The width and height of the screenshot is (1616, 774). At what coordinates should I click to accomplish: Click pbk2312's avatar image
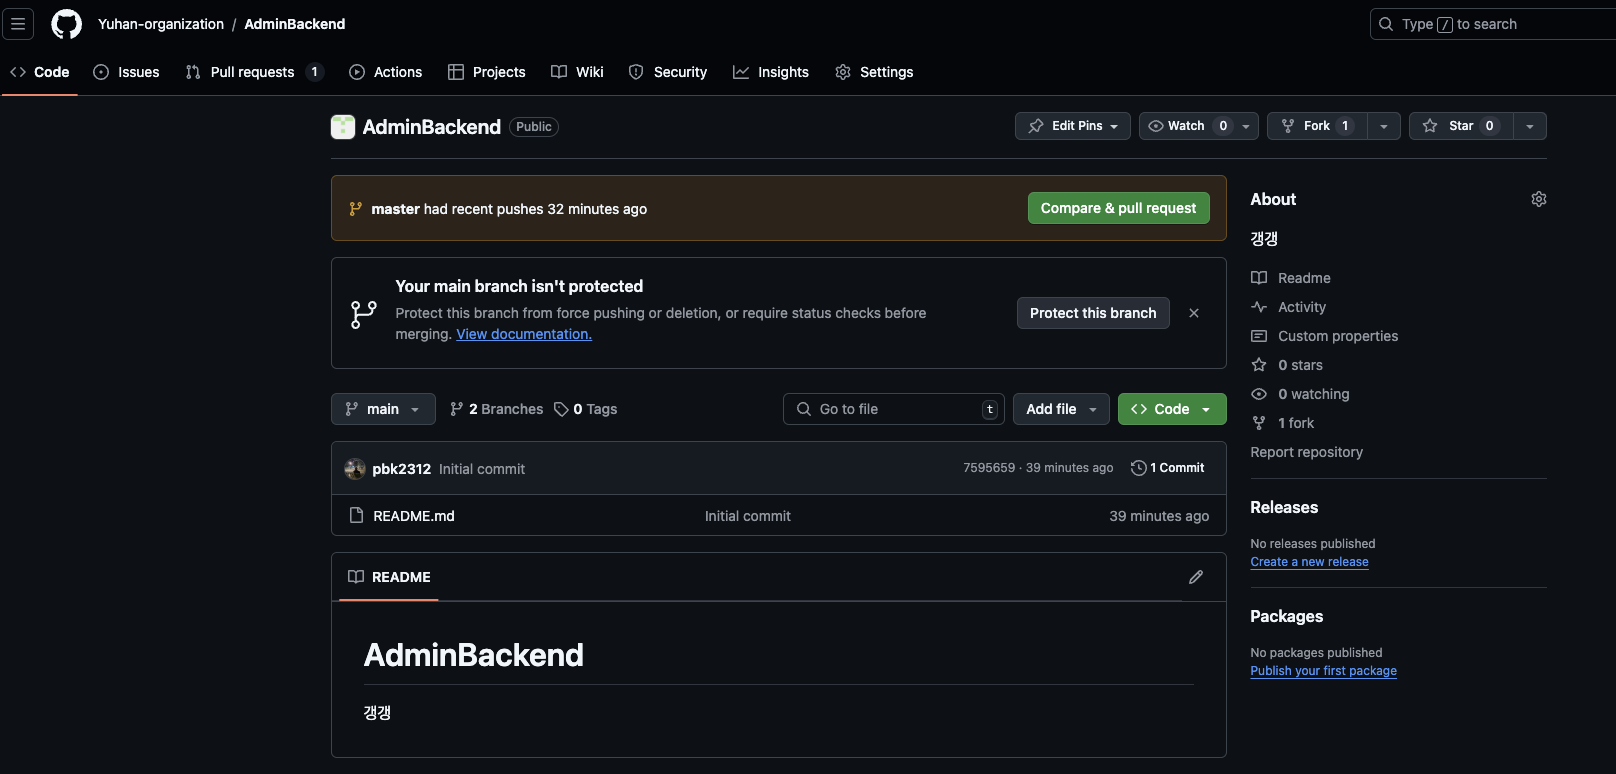(355, 468)
